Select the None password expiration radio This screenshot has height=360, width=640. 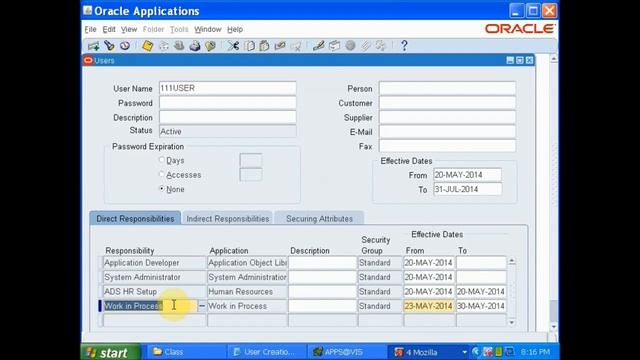[x=162, y=189]
